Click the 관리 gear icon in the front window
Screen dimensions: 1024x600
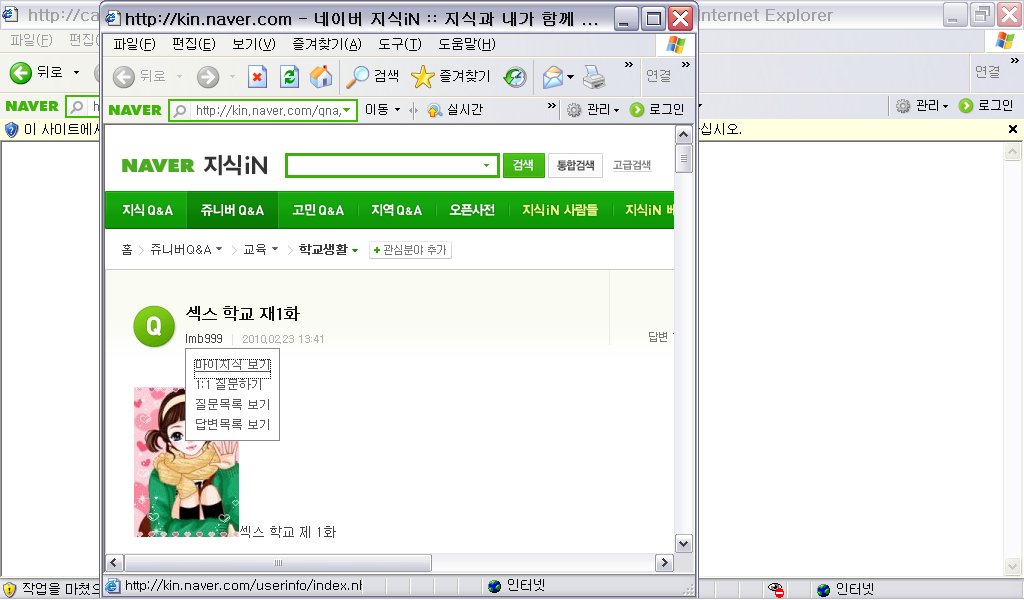(x=573, y=110)
